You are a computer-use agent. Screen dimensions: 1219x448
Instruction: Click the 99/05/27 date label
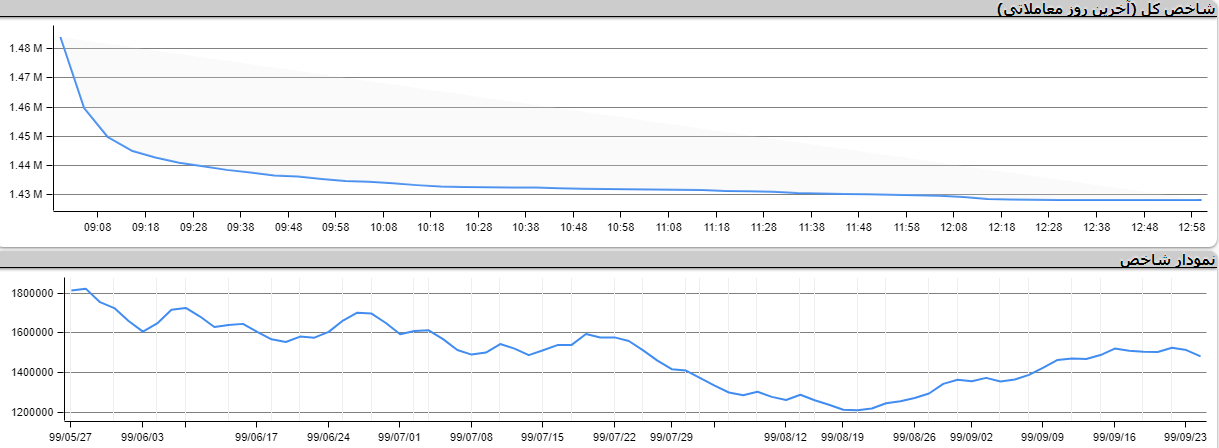coord(71,437)
